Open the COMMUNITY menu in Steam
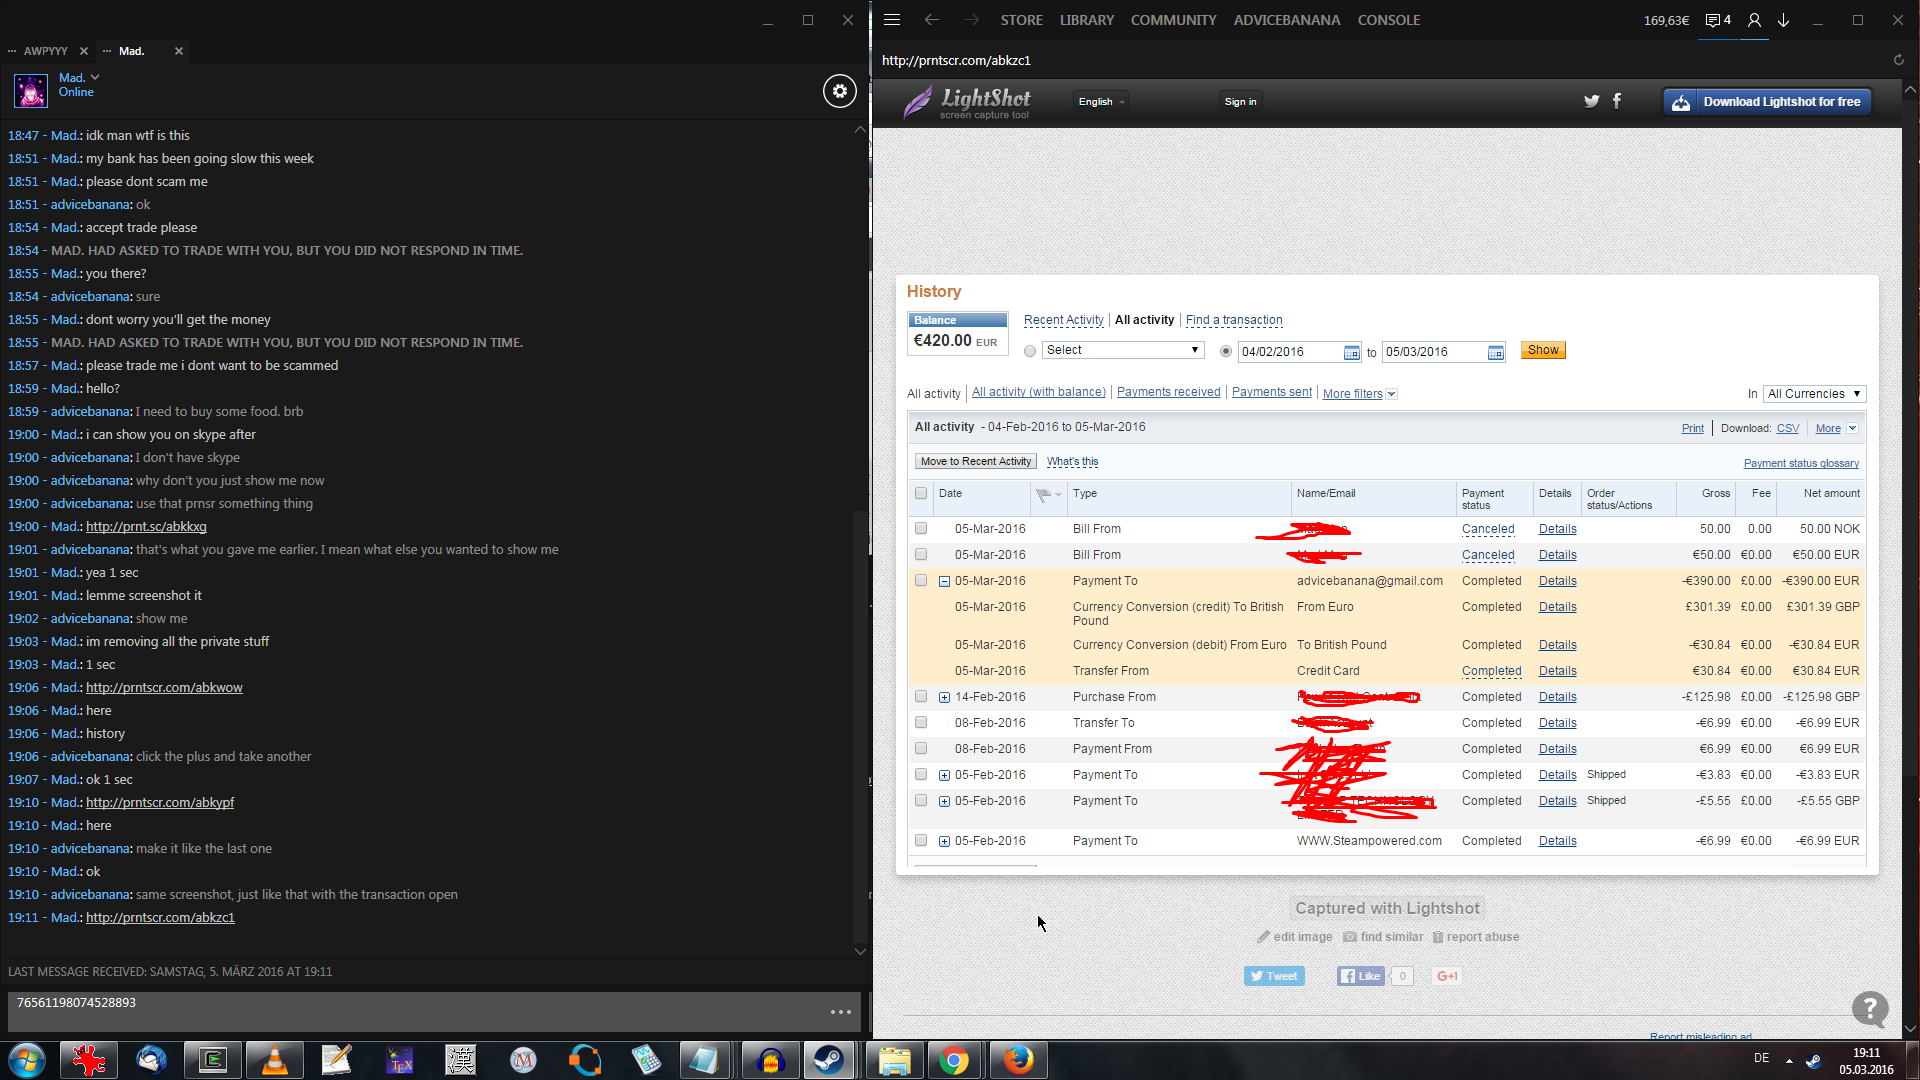1920x1080 pixels. (x=1173, y=20)
